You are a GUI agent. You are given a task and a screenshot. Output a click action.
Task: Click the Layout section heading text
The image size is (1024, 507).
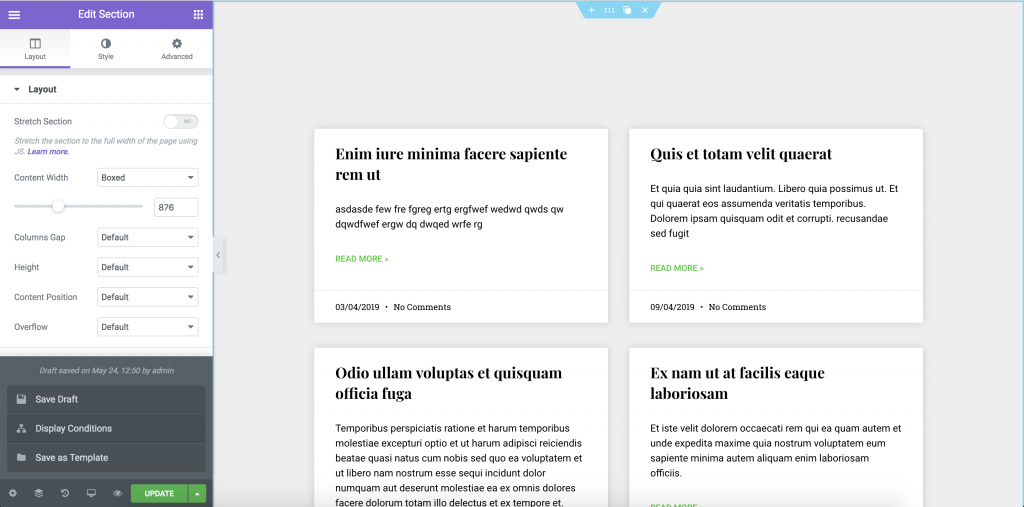(42, 90)
